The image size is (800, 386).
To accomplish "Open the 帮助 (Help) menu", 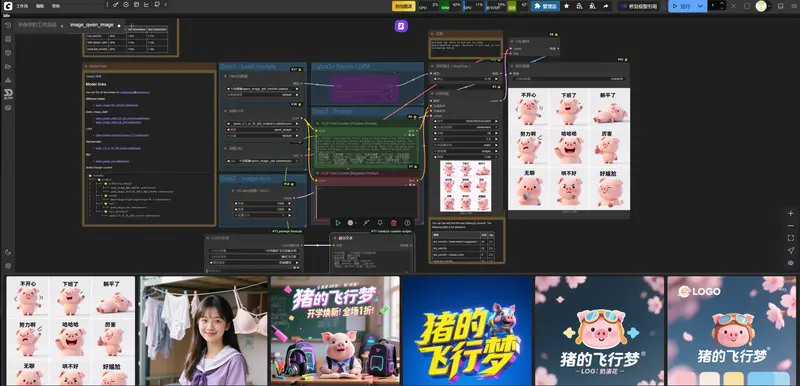I will [56, 6].
